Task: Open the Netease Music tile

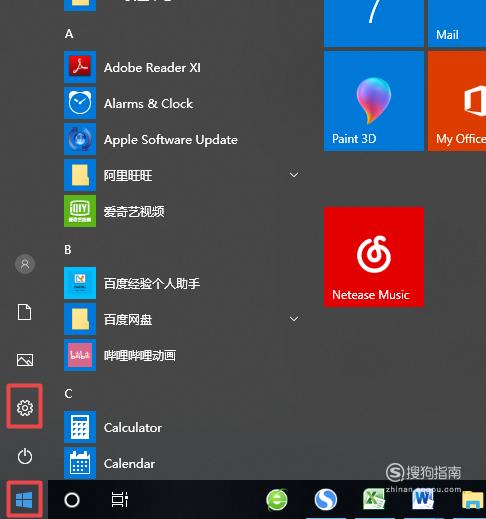Action: pyautogui.click(x=374, y=257)
